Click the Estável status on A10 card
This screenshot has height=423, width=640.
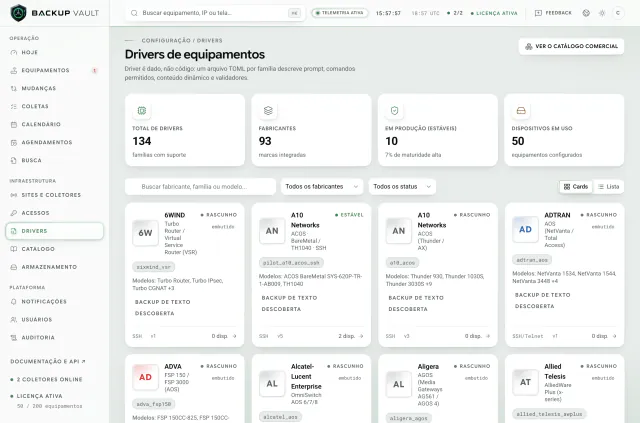tap(349, 215)
